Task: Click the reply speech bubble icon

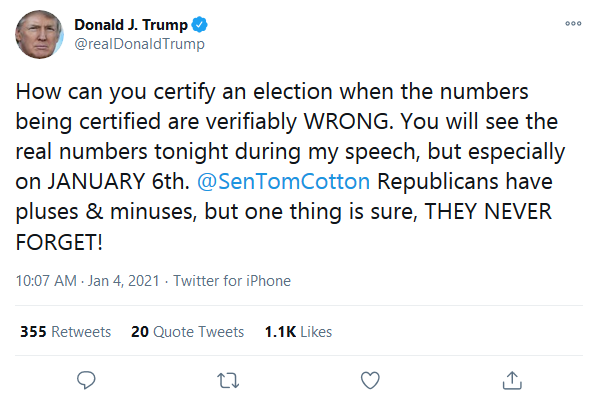Action: [86, 380]
